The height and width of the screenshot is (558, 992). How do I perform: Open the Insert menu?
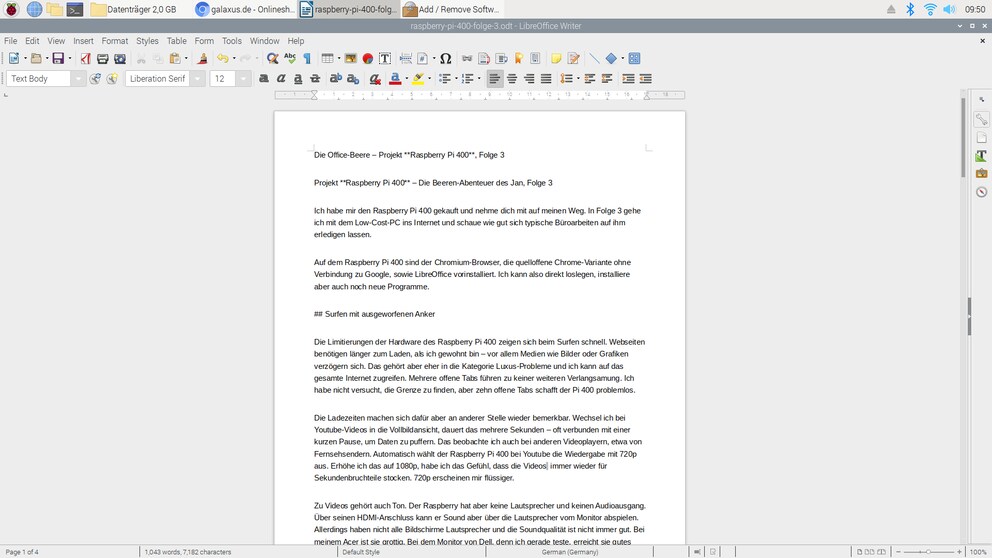(83, 40)
